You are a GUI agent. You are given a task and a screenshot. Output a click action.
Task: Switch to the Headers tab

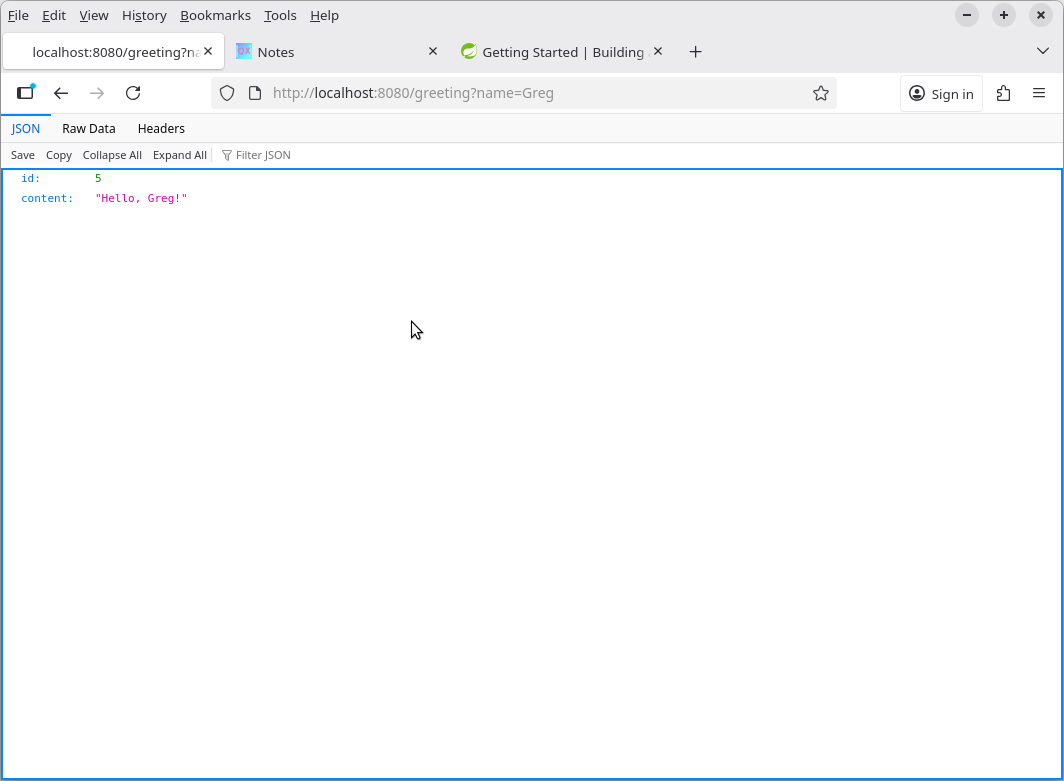(x=161, y=128)
